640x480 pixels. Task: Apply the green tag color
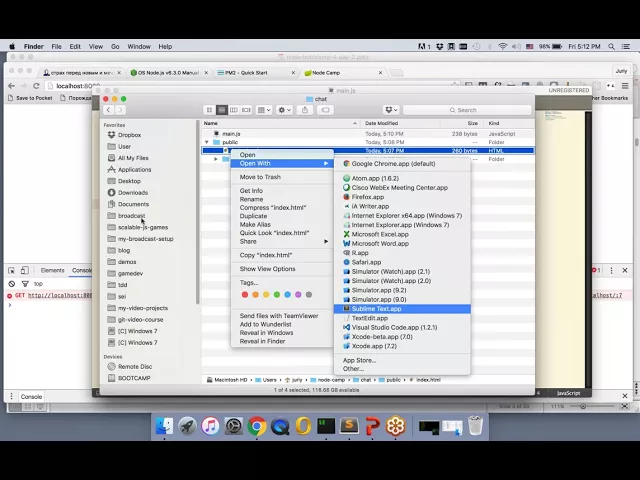tap(277, 295)
